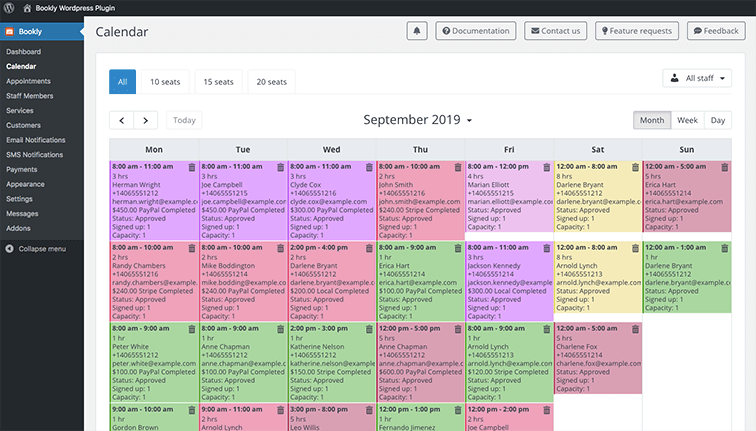Delete John Smith appointment via trash icon

458,167
